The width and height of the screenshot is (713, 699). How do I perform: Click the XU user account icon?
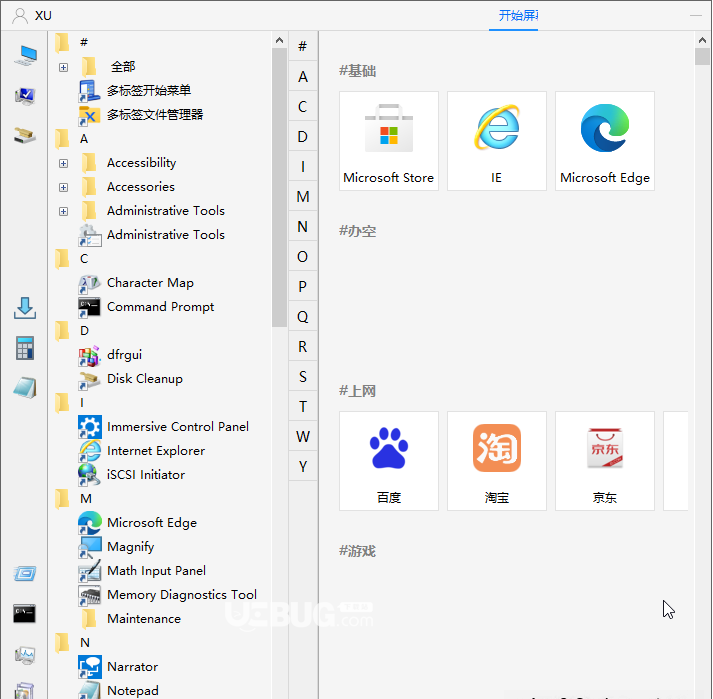20,15
